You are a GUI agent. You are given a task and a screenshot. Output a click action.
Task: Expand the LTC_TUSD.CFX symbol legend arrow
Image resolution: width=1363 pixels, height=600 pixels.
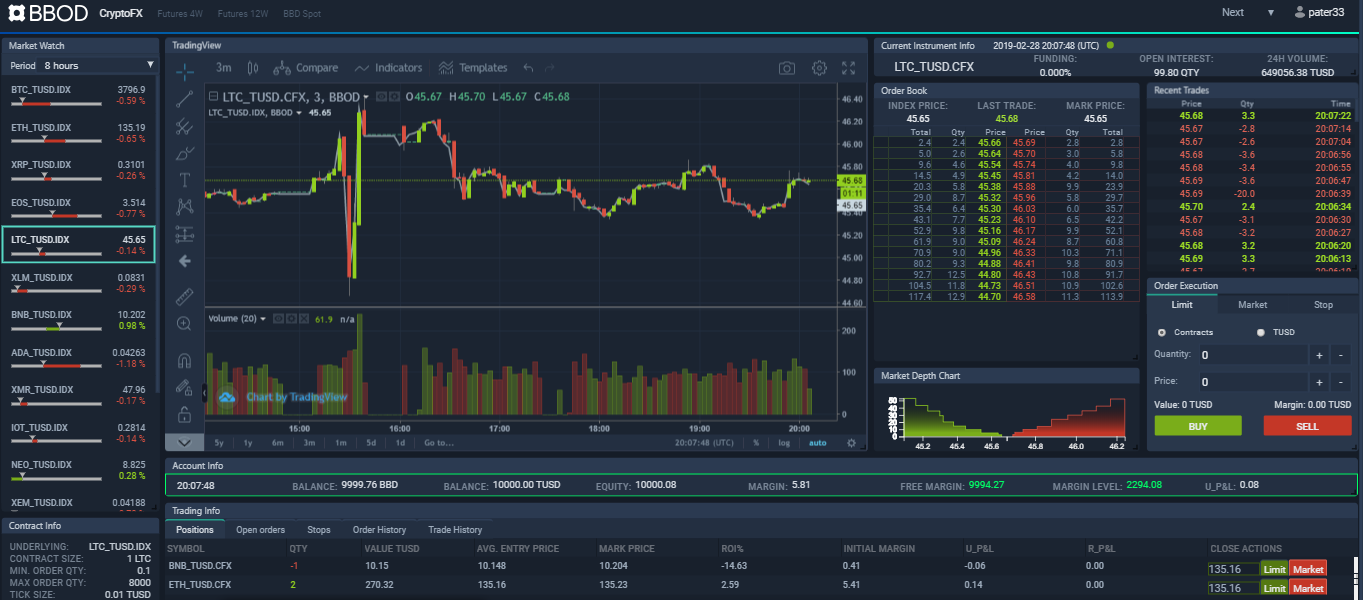(366, 97)
